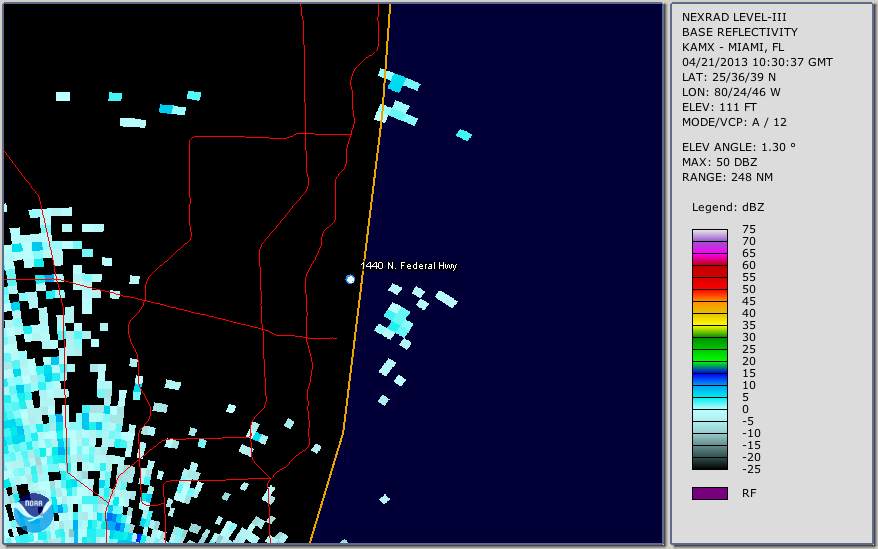Click the 'KAMX - MIAMI, FL' station text

(732, 47)
